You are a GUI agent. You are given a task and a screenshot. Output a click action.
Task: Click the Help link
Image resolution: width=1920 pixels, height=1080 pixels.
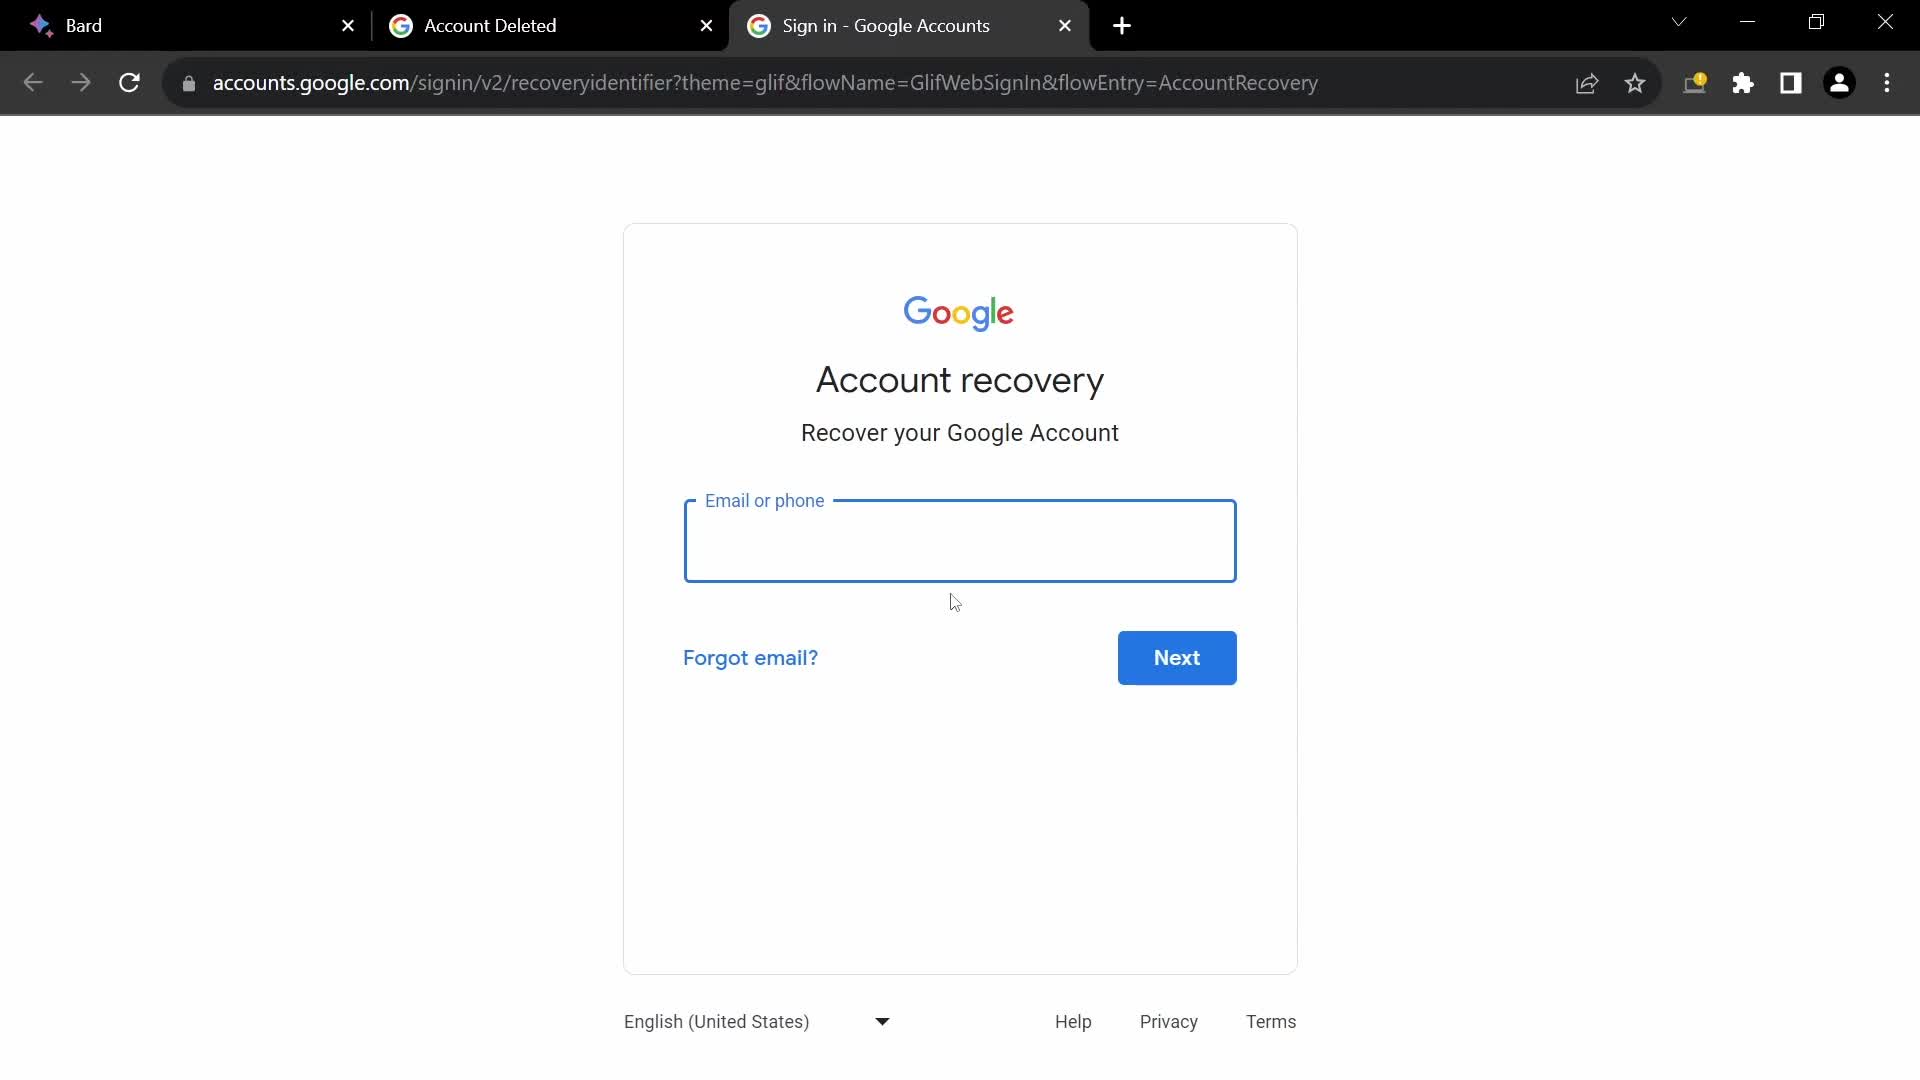(x=1075, y=1022)
